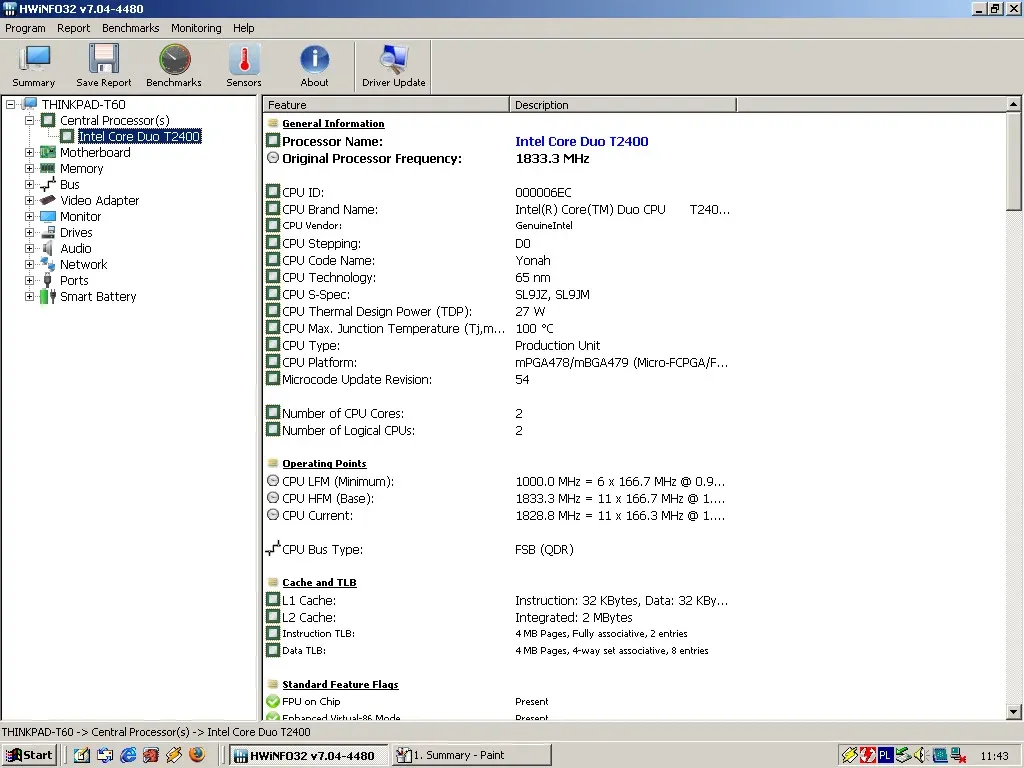Image resolution: width=1024 pixels, height=768 pixels.
Task: Open the Monitoring menu
Action: pos(196,28)
